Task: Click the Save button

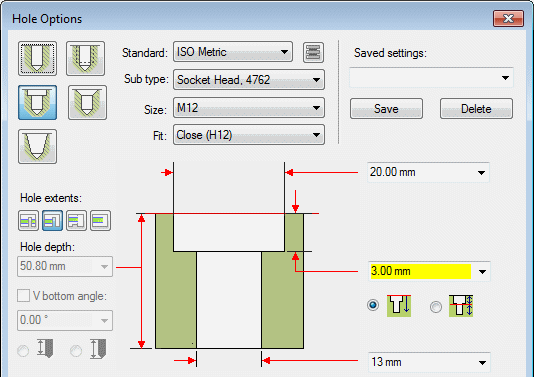Action: tap(387, 109)
